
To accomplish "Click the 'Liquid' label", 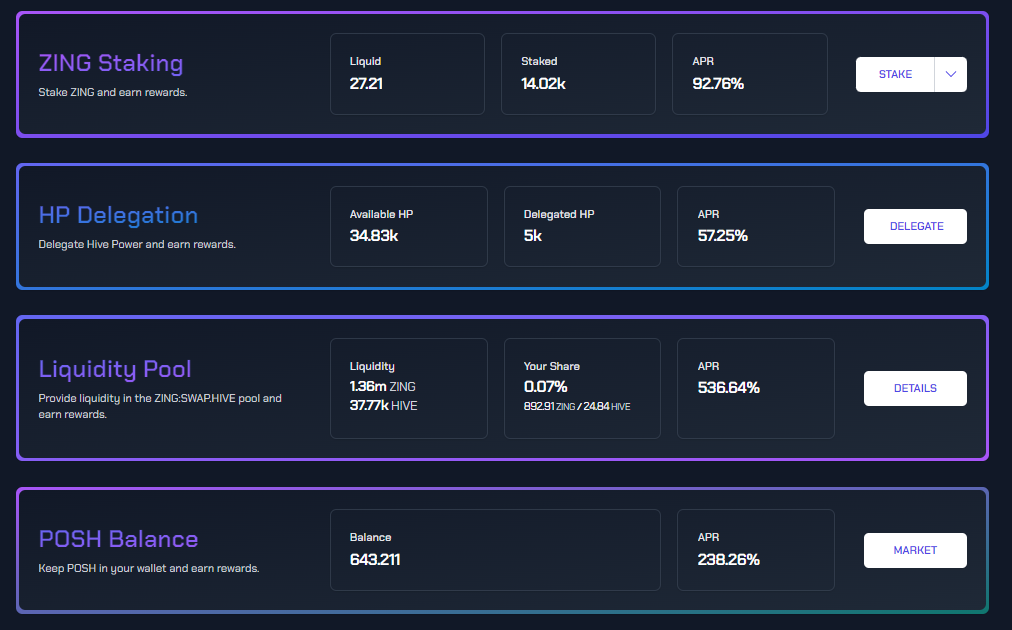I will pos(365,61).
